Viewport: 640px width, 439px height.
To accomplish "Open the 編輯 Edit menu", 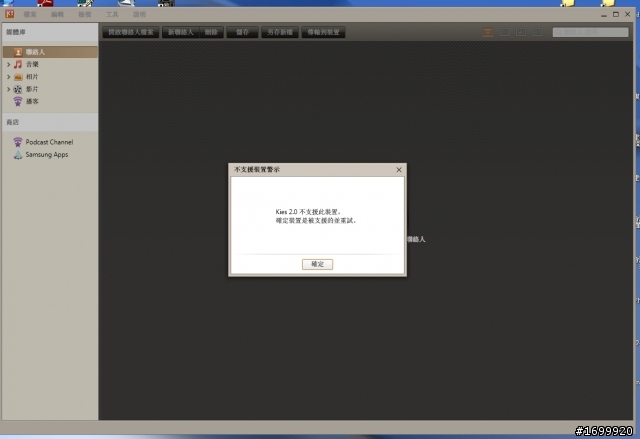I will [x=57, y=14].
